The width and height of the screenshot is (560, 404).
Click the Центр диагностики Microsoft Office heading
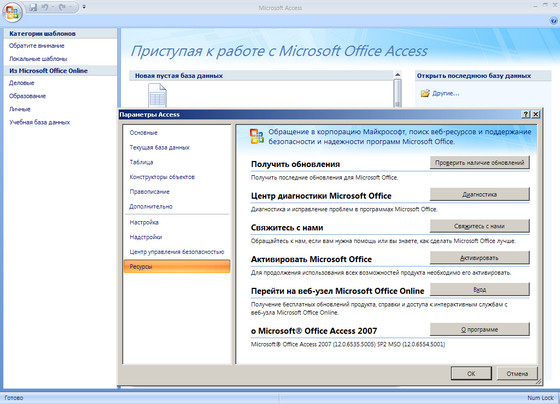pyautogui.click(x=321, y=196)
